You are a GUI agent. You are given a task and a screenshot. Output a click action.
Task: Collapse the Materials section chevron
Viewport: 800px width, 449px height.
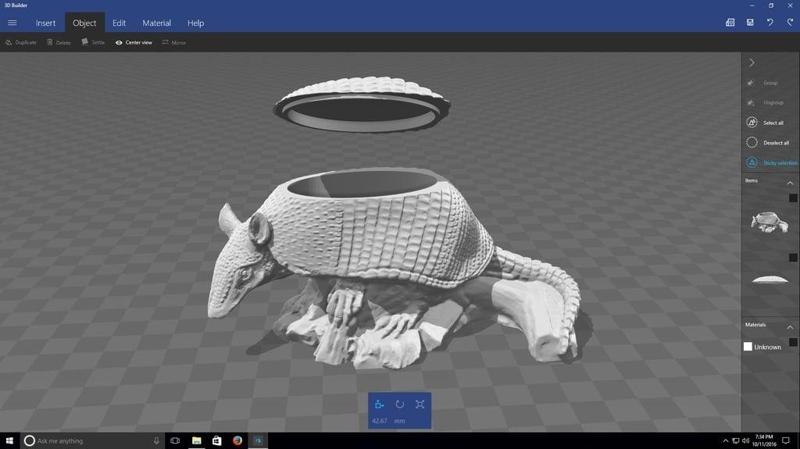790,327
